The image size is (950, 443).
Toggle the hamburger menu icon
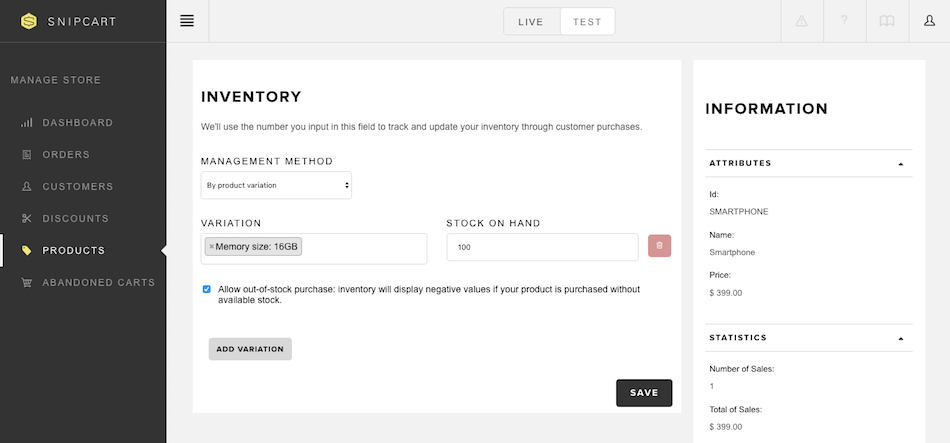pyautogui.click(x=187, y=21)
